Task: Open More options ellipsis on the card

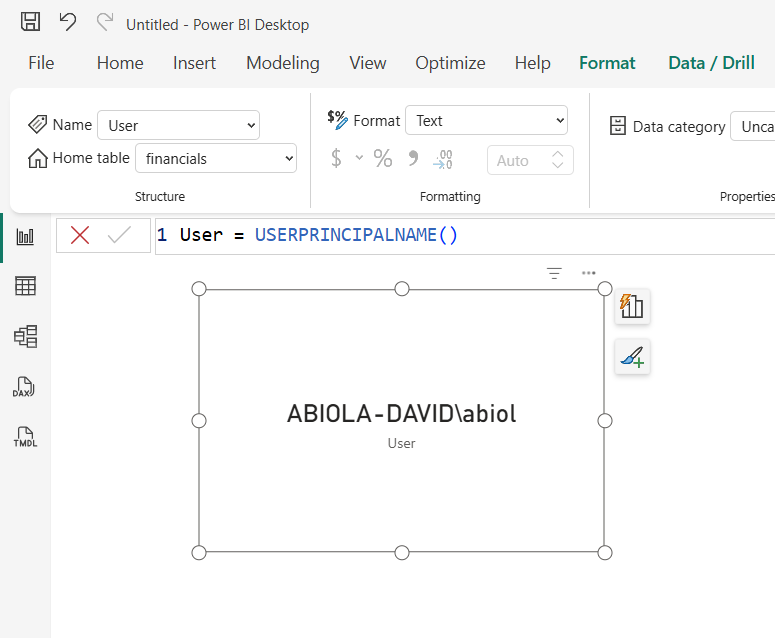Action: 589,273
